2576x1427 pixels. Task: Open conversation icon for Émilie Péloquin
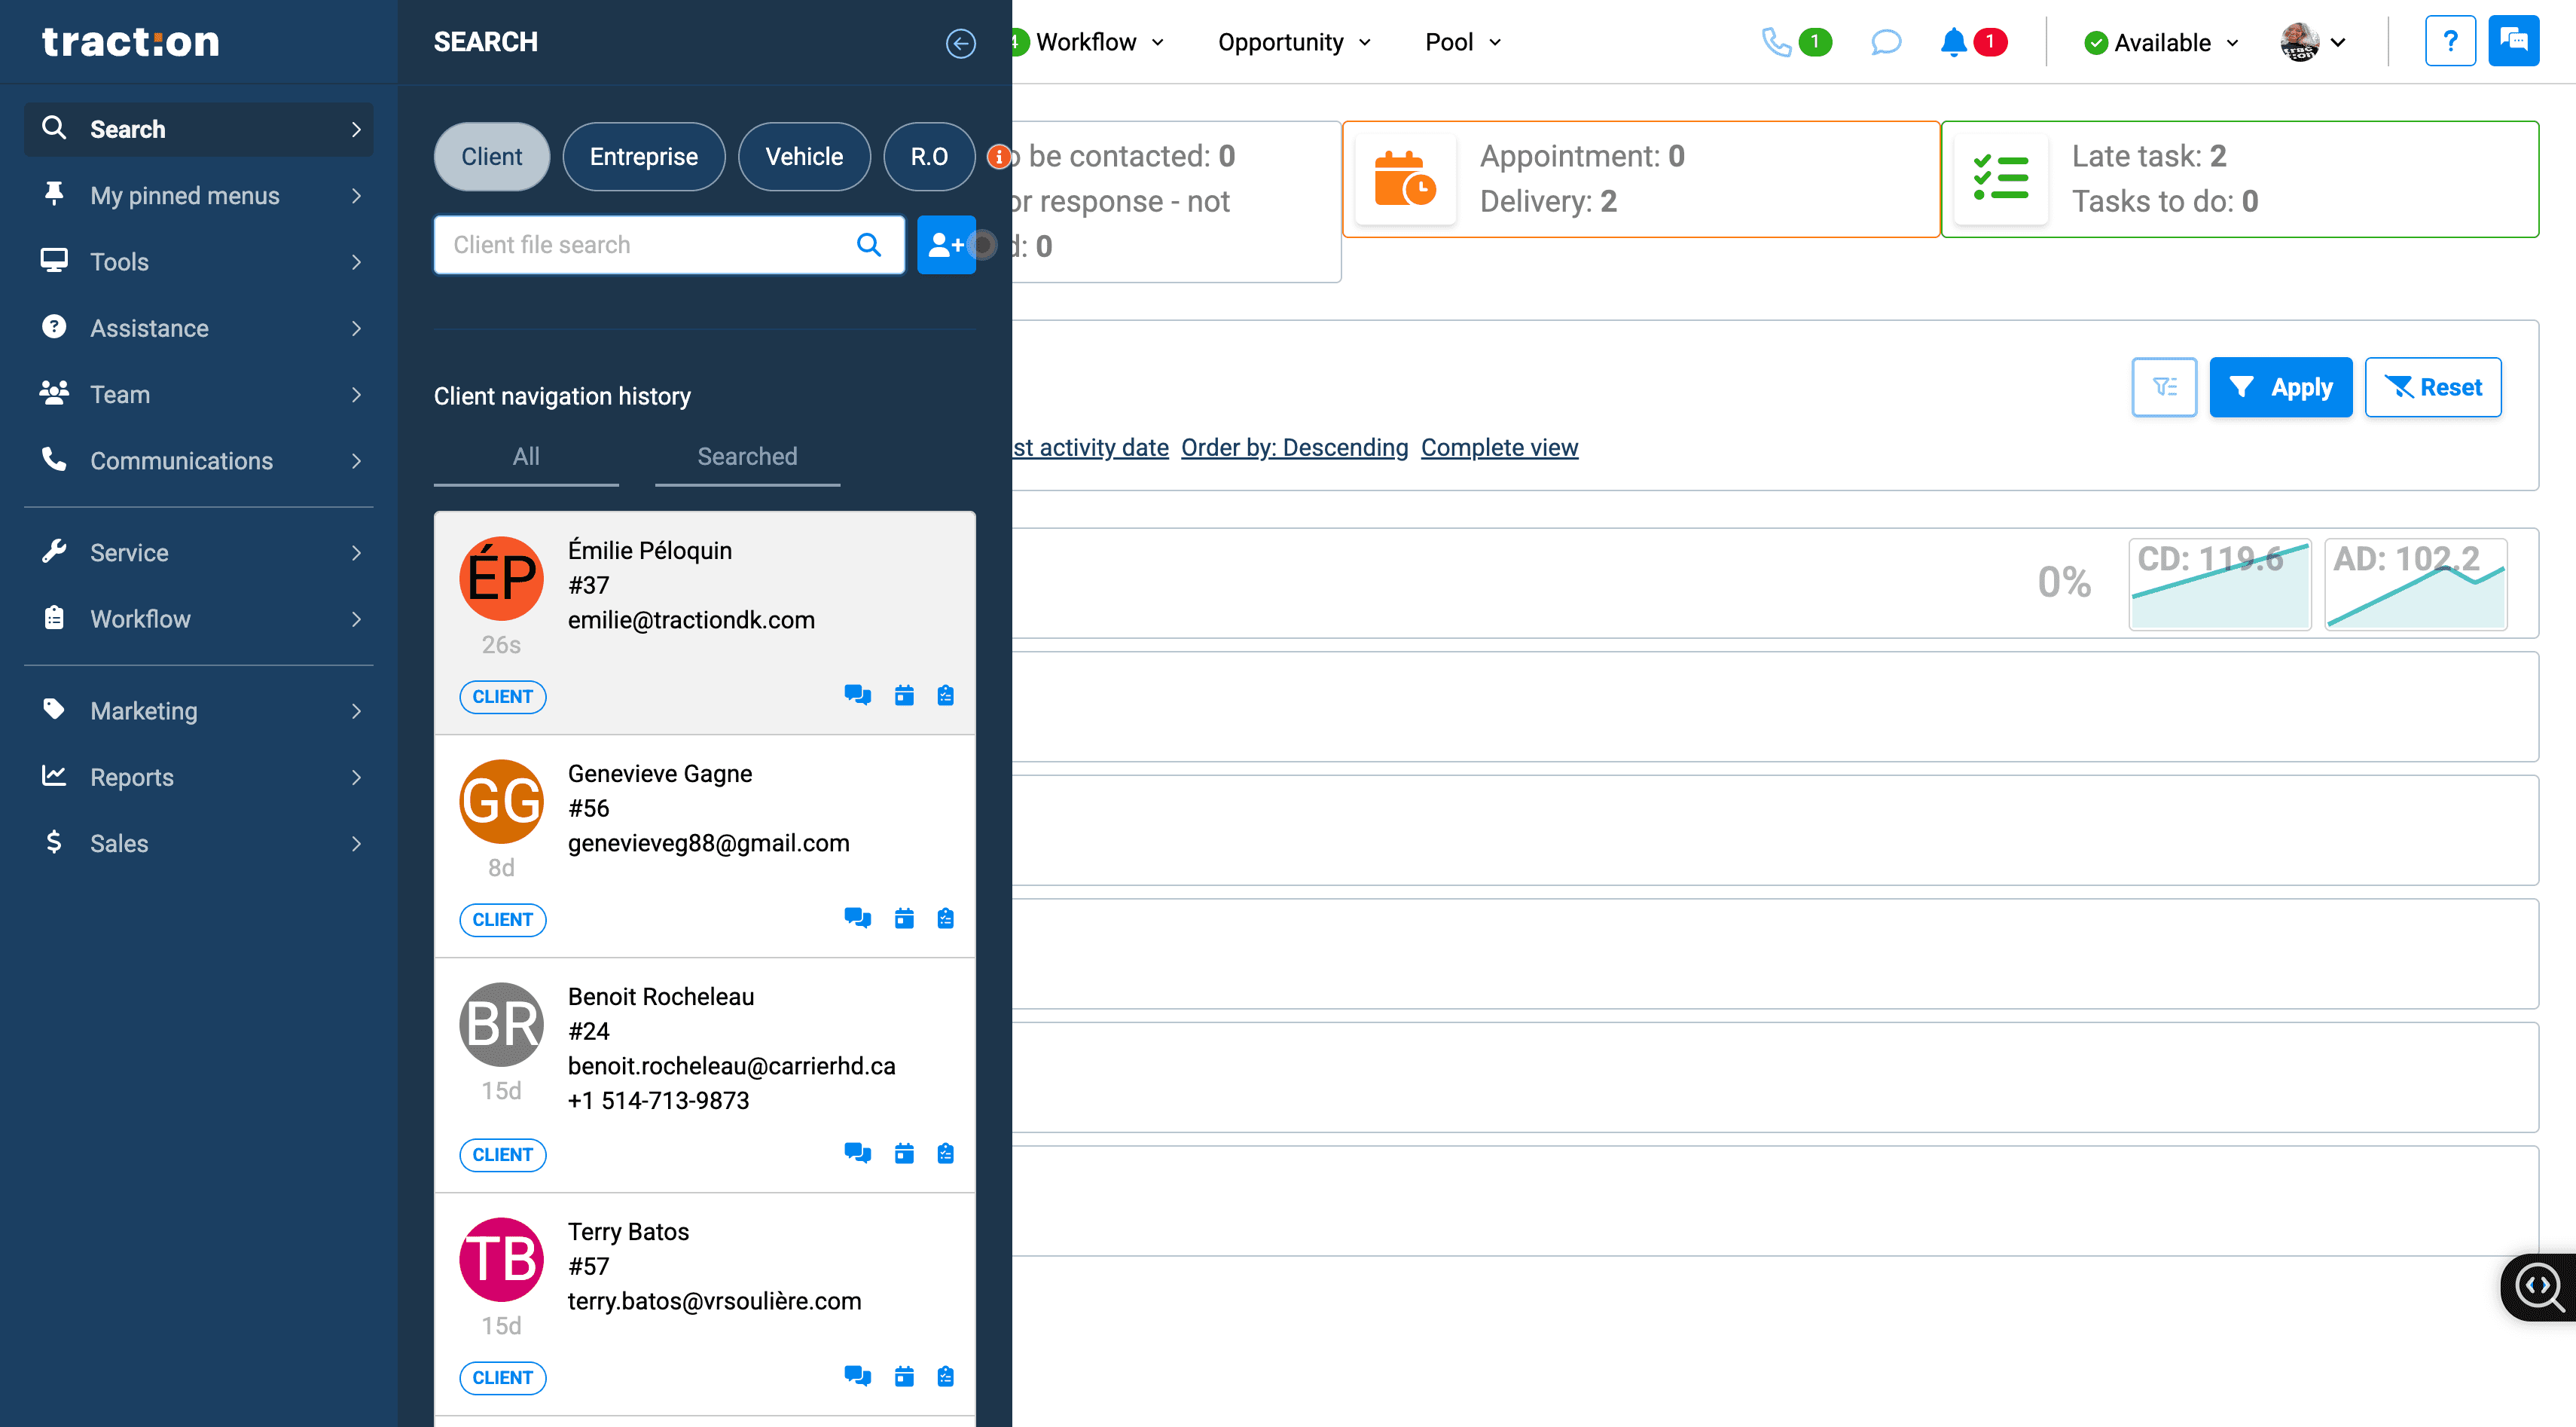pyautogui.click(x=857, y=695)
